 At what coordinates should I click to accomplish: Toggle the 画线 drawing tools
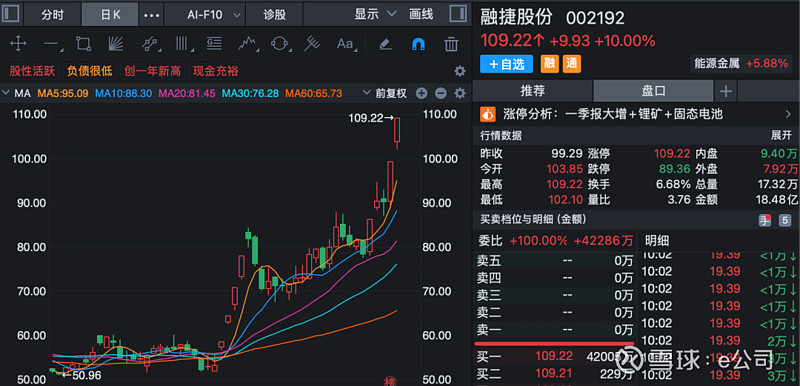(x=421, y=14)
